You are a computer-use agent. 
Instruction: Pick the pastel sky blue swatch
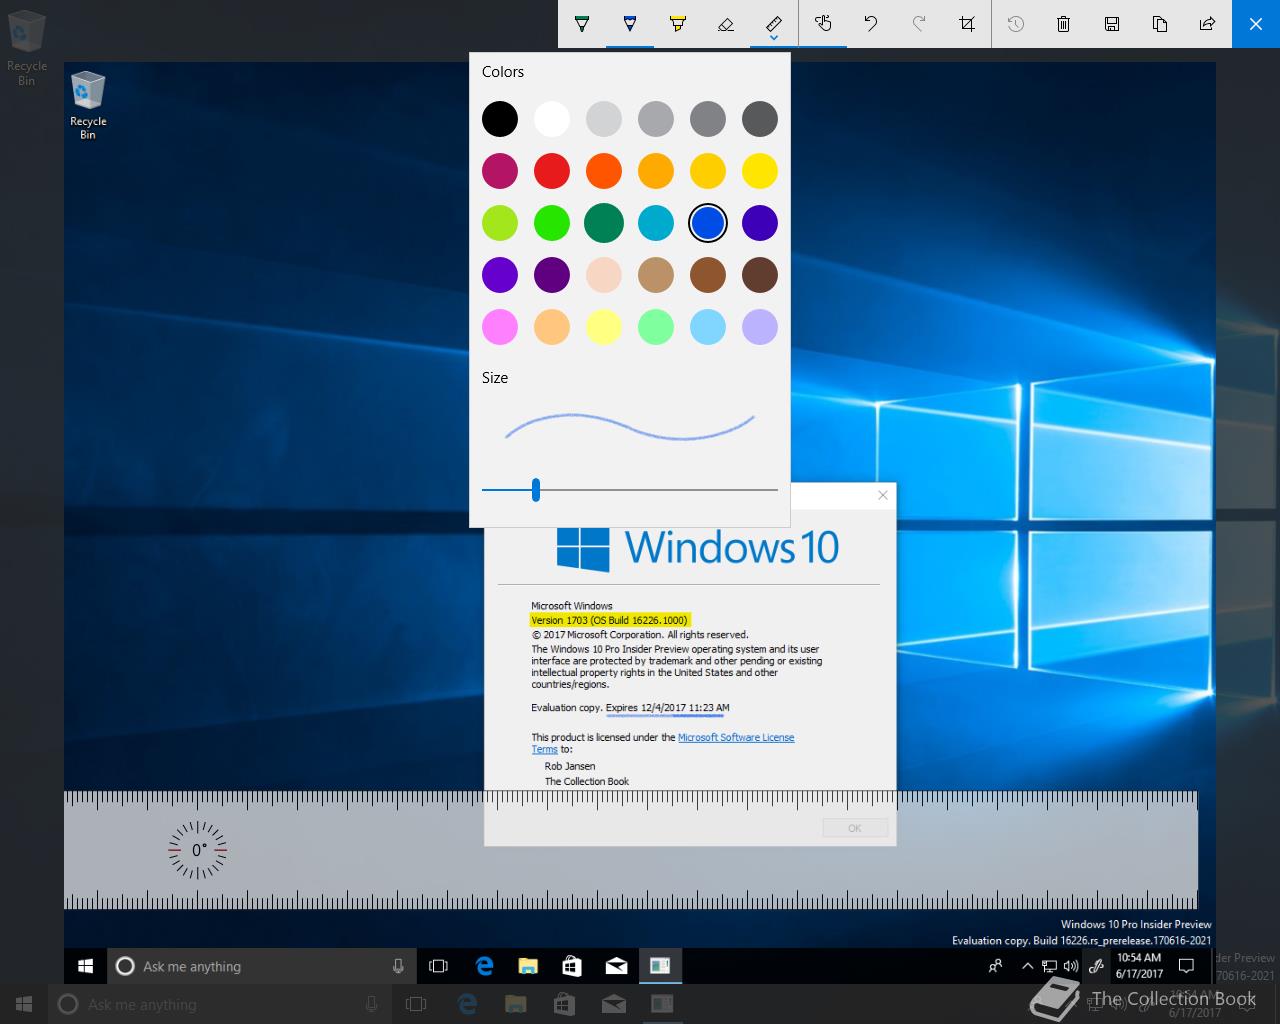(x=708, y=327)
